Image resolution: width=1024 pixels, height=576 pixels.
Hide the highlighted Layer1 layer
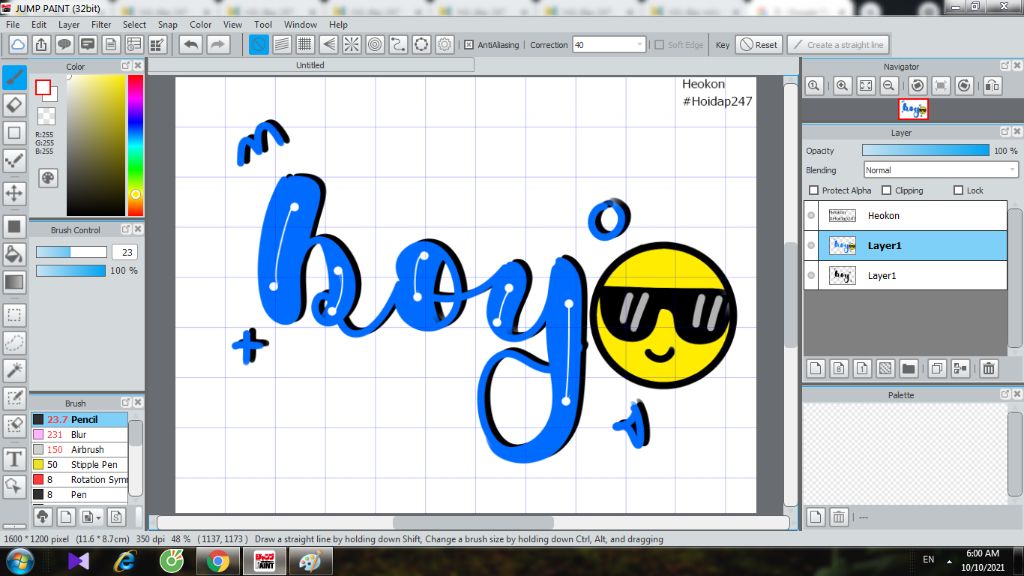[x=811, y=246]
